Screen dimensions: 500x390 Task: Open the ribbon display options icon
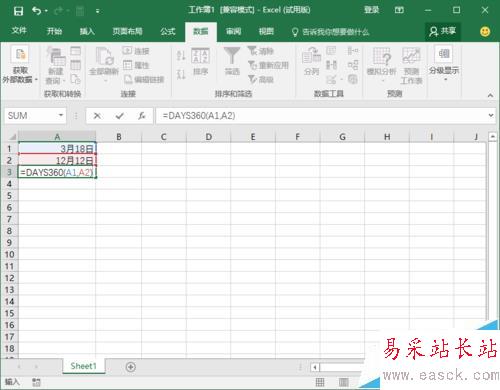point(399,10)
